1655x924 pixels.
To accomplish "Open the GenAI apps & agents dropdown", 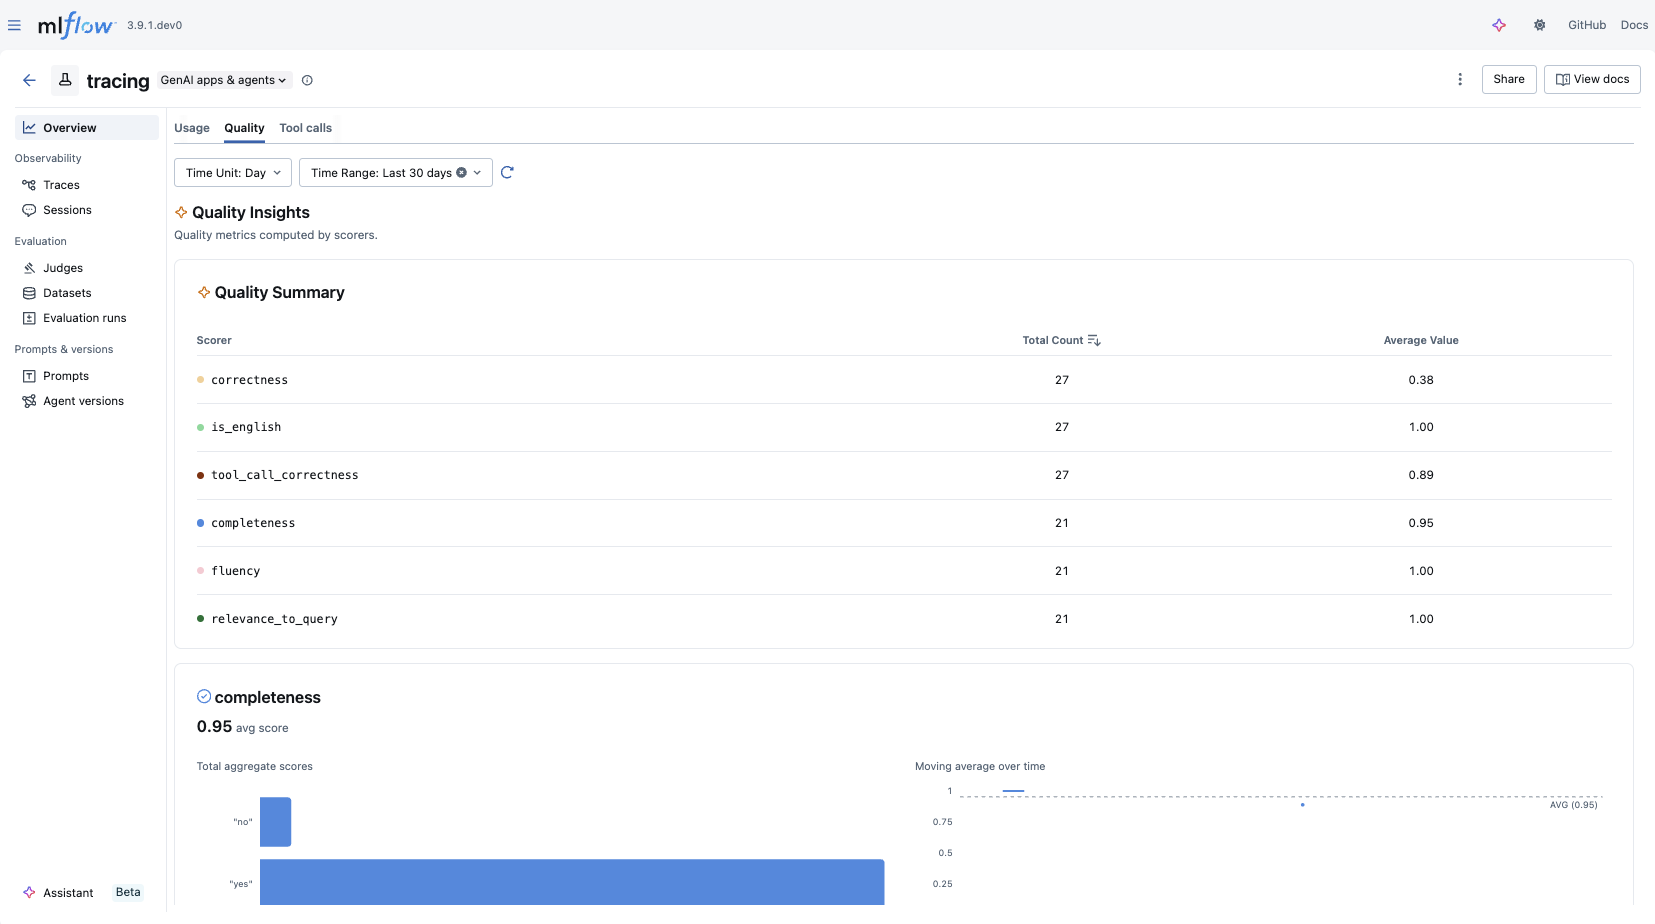I will (x=222, y=80).
